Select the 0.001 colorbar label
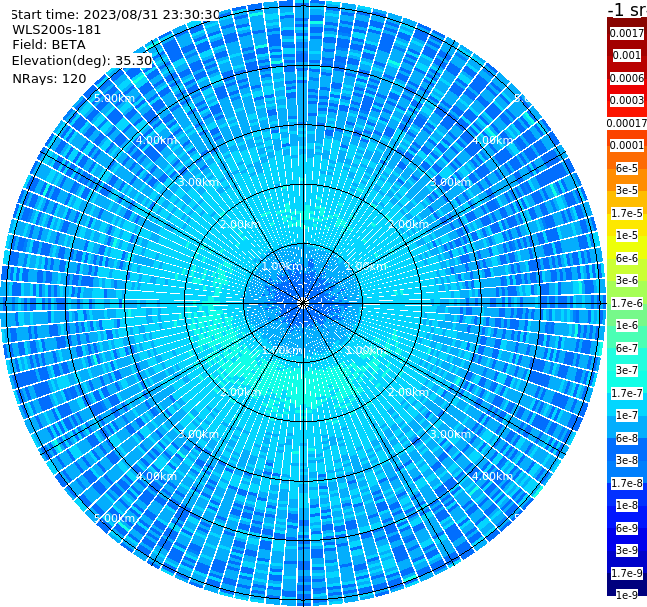The image size is (647, 607). click(x=627, y=55)
